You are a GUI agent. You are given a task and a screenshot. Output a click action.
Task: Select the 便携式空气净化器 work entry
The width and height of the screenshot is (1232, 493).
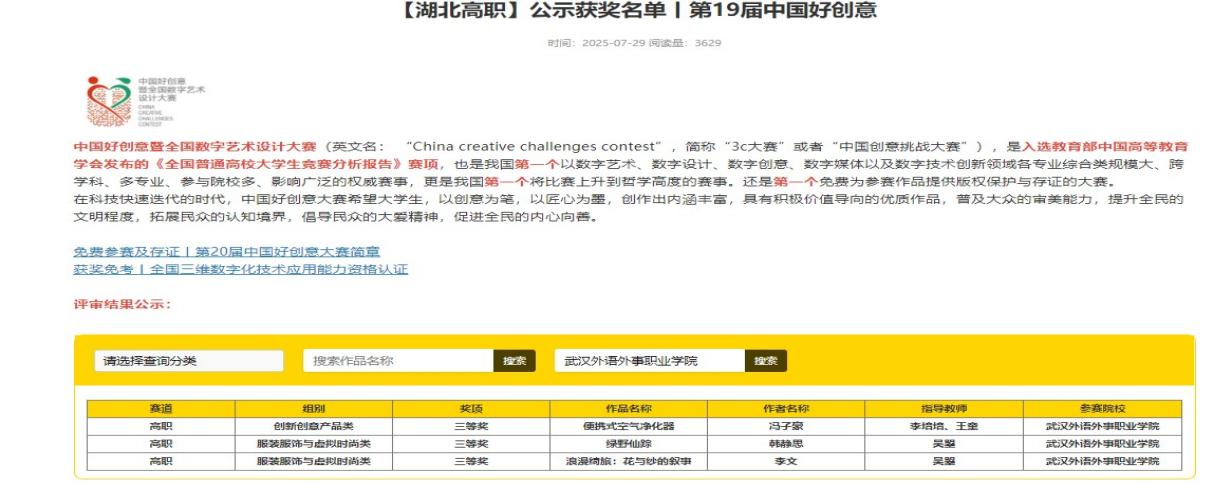pyautogui.click(x=628, y=426)
